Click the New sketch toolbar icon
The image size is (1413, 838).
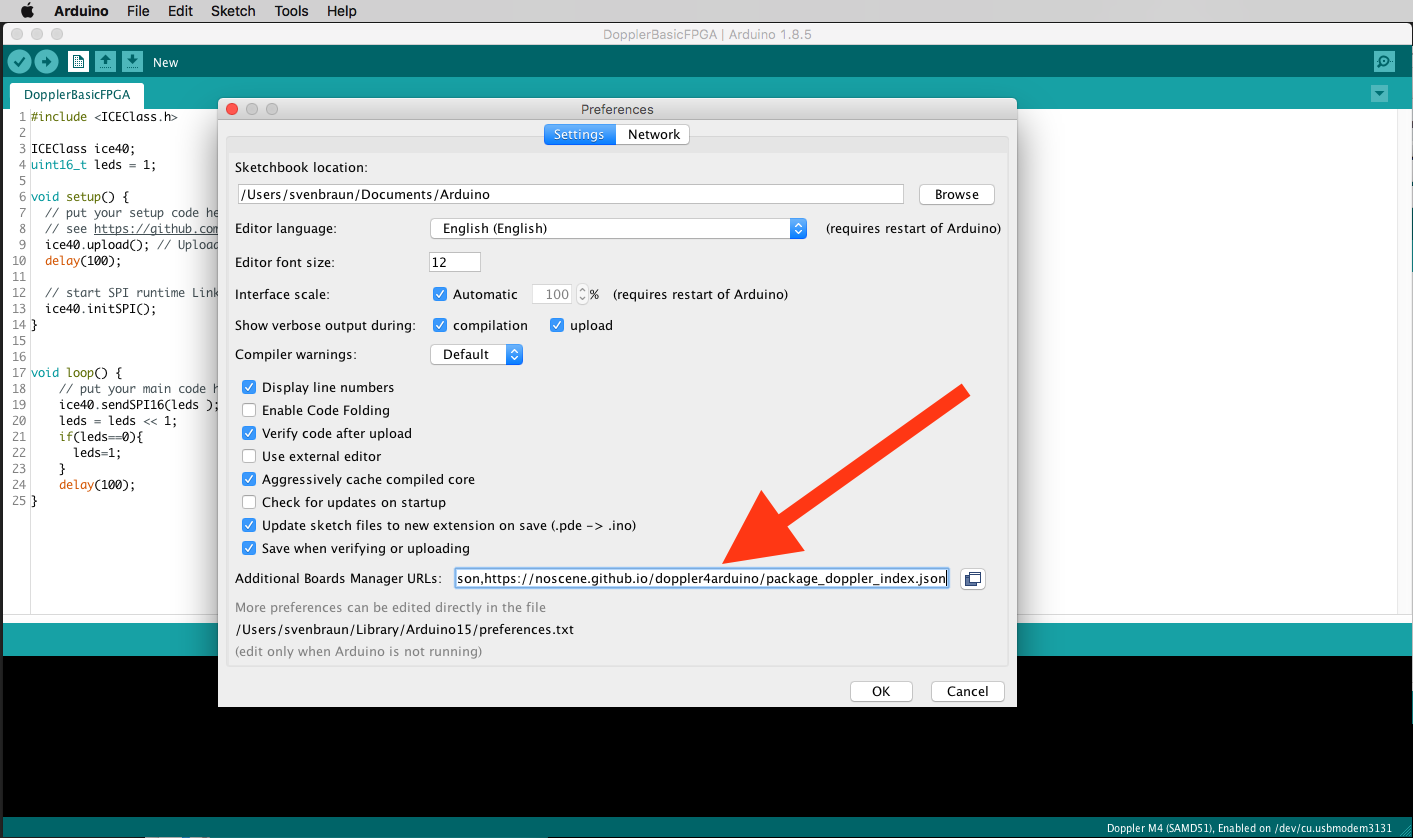78,62
